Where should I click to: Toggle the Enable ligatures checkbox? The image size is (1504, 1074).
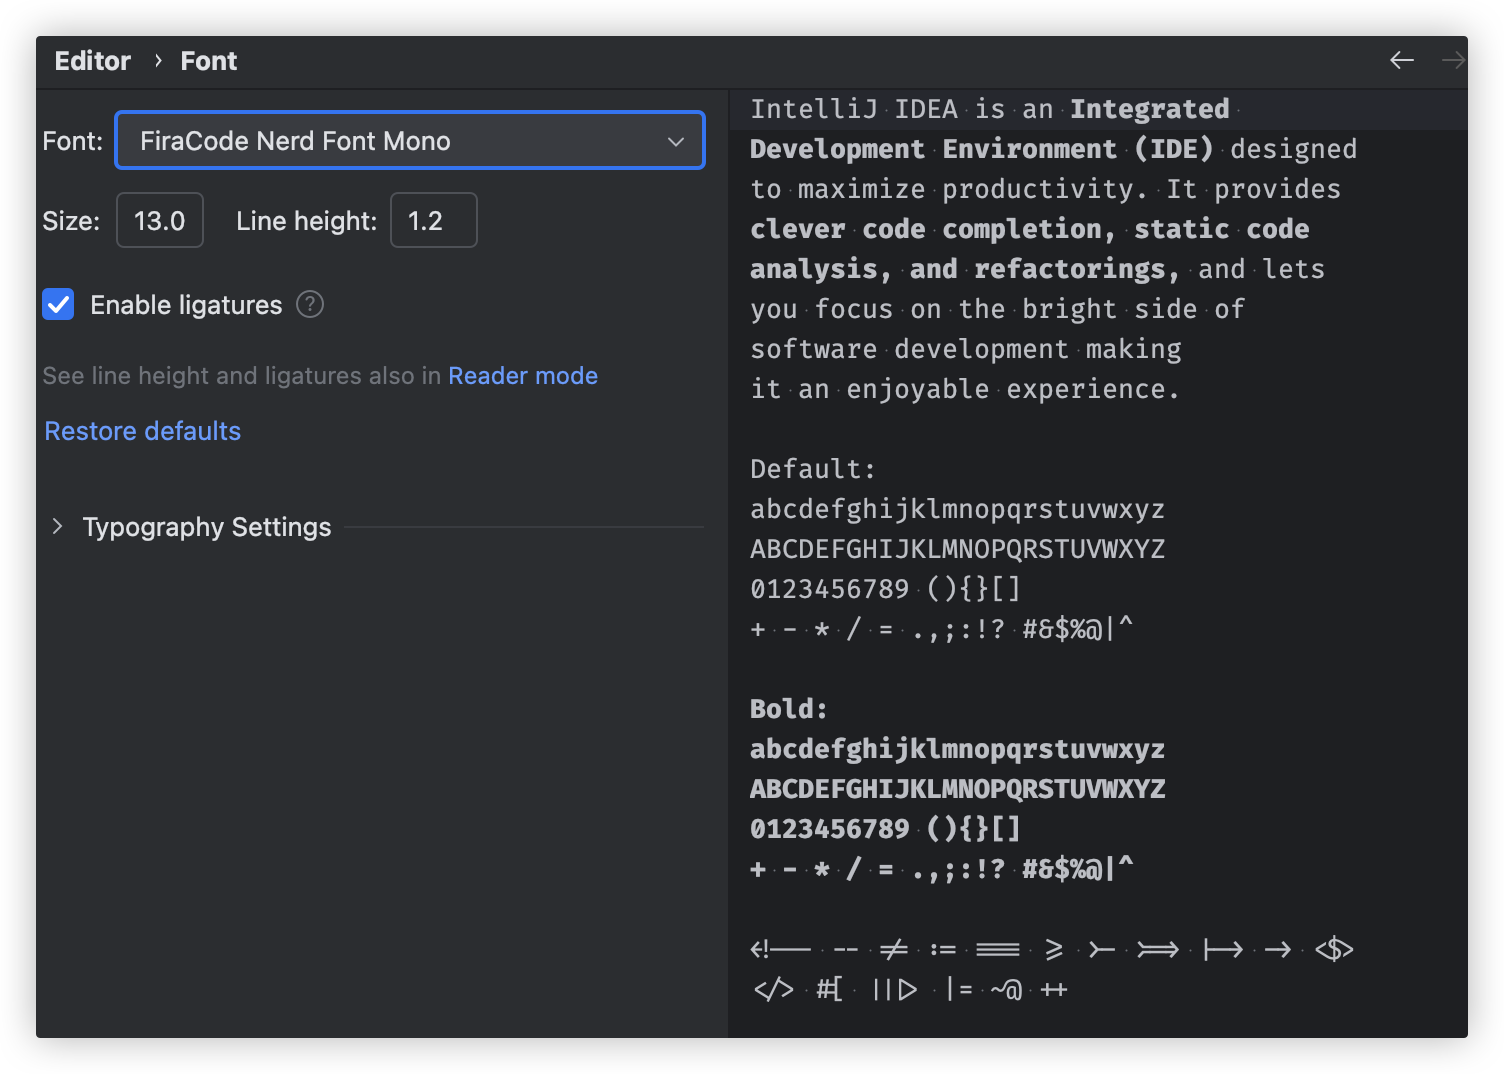pos(58,304)
